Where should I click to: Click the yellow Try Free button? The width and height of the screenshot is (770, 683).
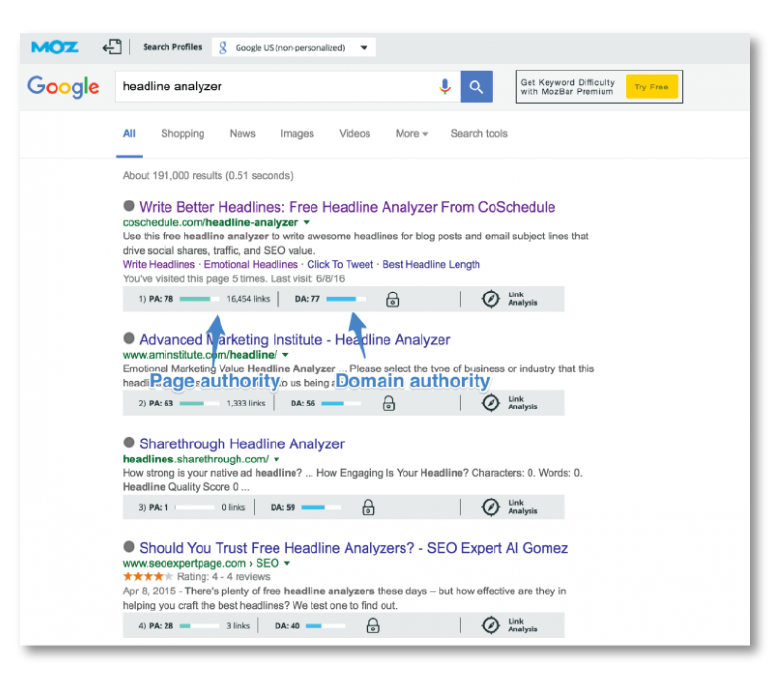(x=652, y=87)
